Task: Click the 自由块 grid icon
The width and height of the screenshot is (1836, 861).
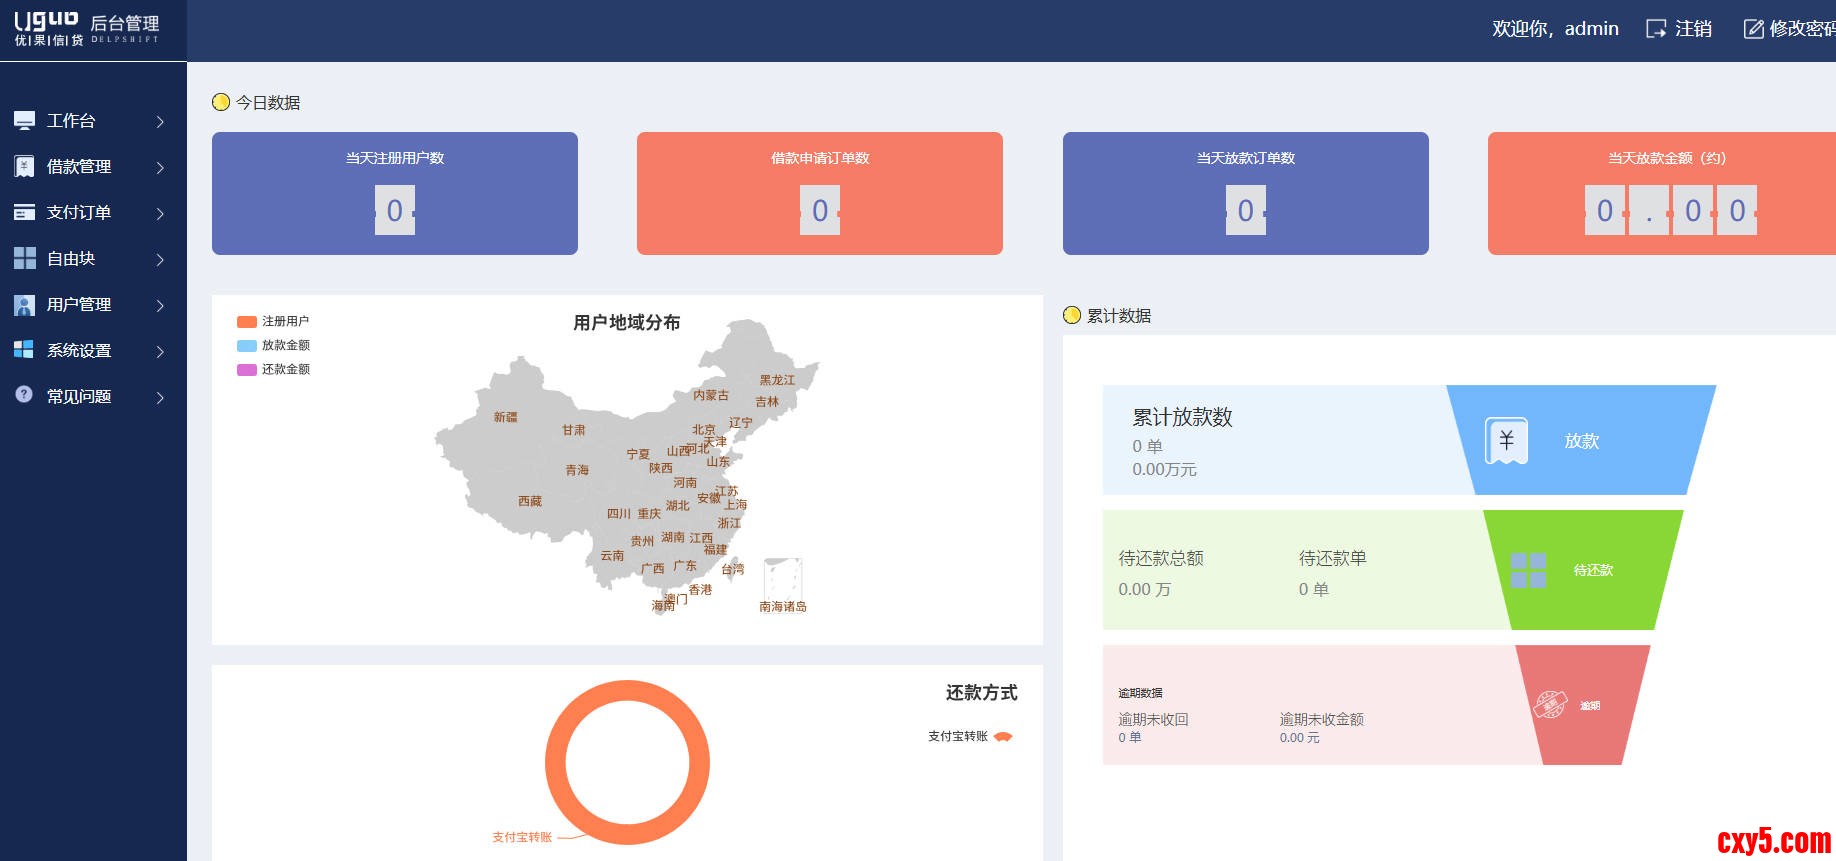Action: [x=24, y=259]
